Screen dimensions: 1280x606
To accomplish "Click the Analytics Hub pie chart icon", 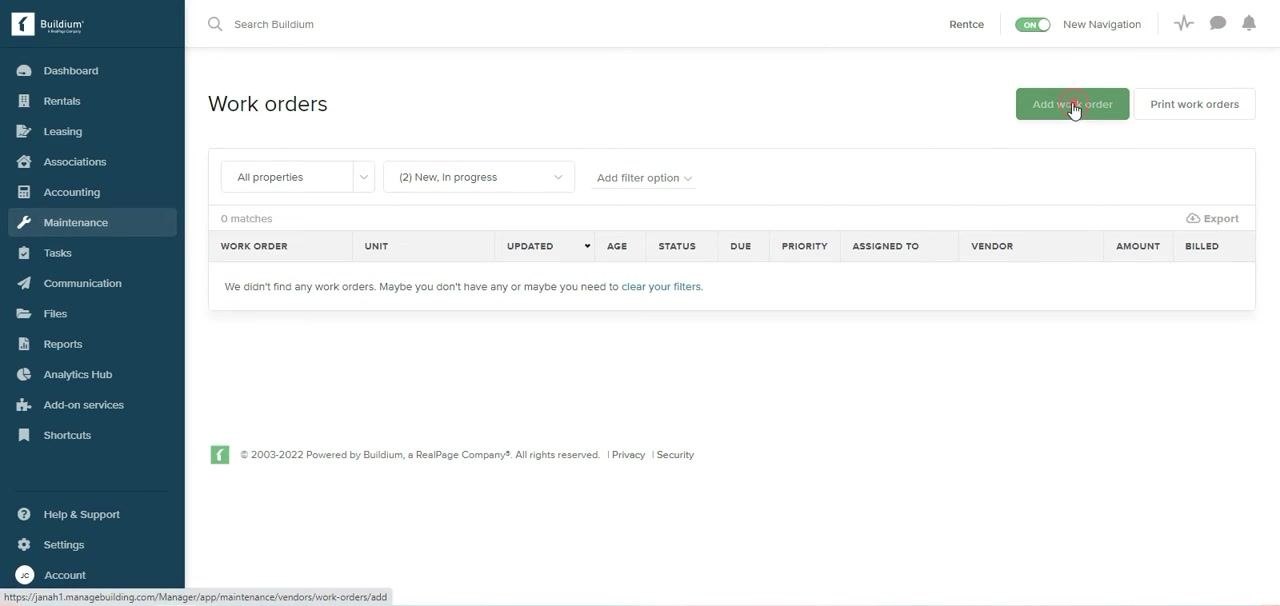I will pyautogui.click(x=24, y=374).
